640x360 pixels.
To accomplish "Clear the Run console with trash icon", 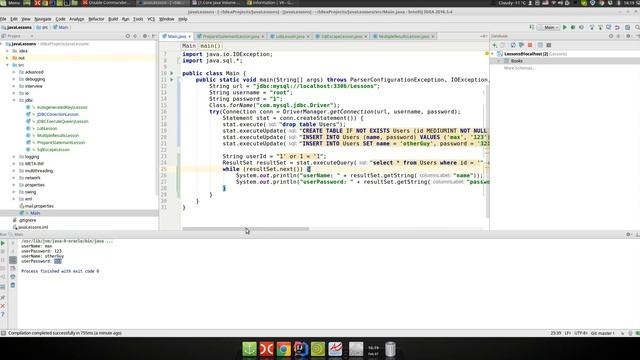I will coord(13,285).
